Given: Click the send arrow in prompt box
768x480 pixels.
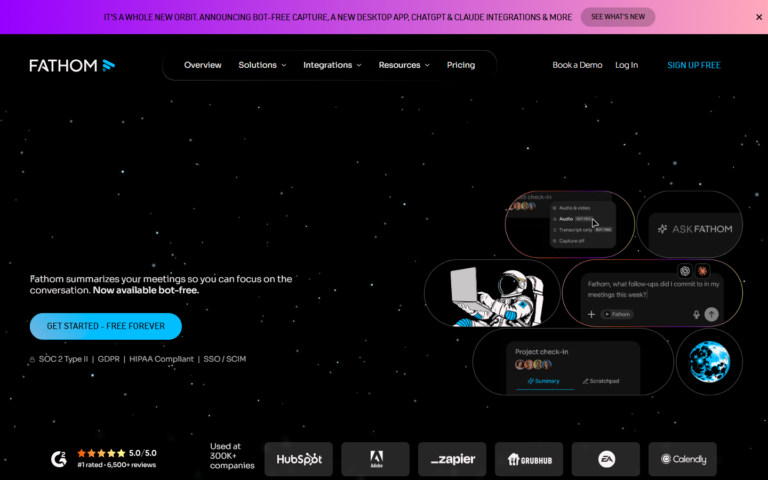Looking at the screenshot, I should coord(711,314).
